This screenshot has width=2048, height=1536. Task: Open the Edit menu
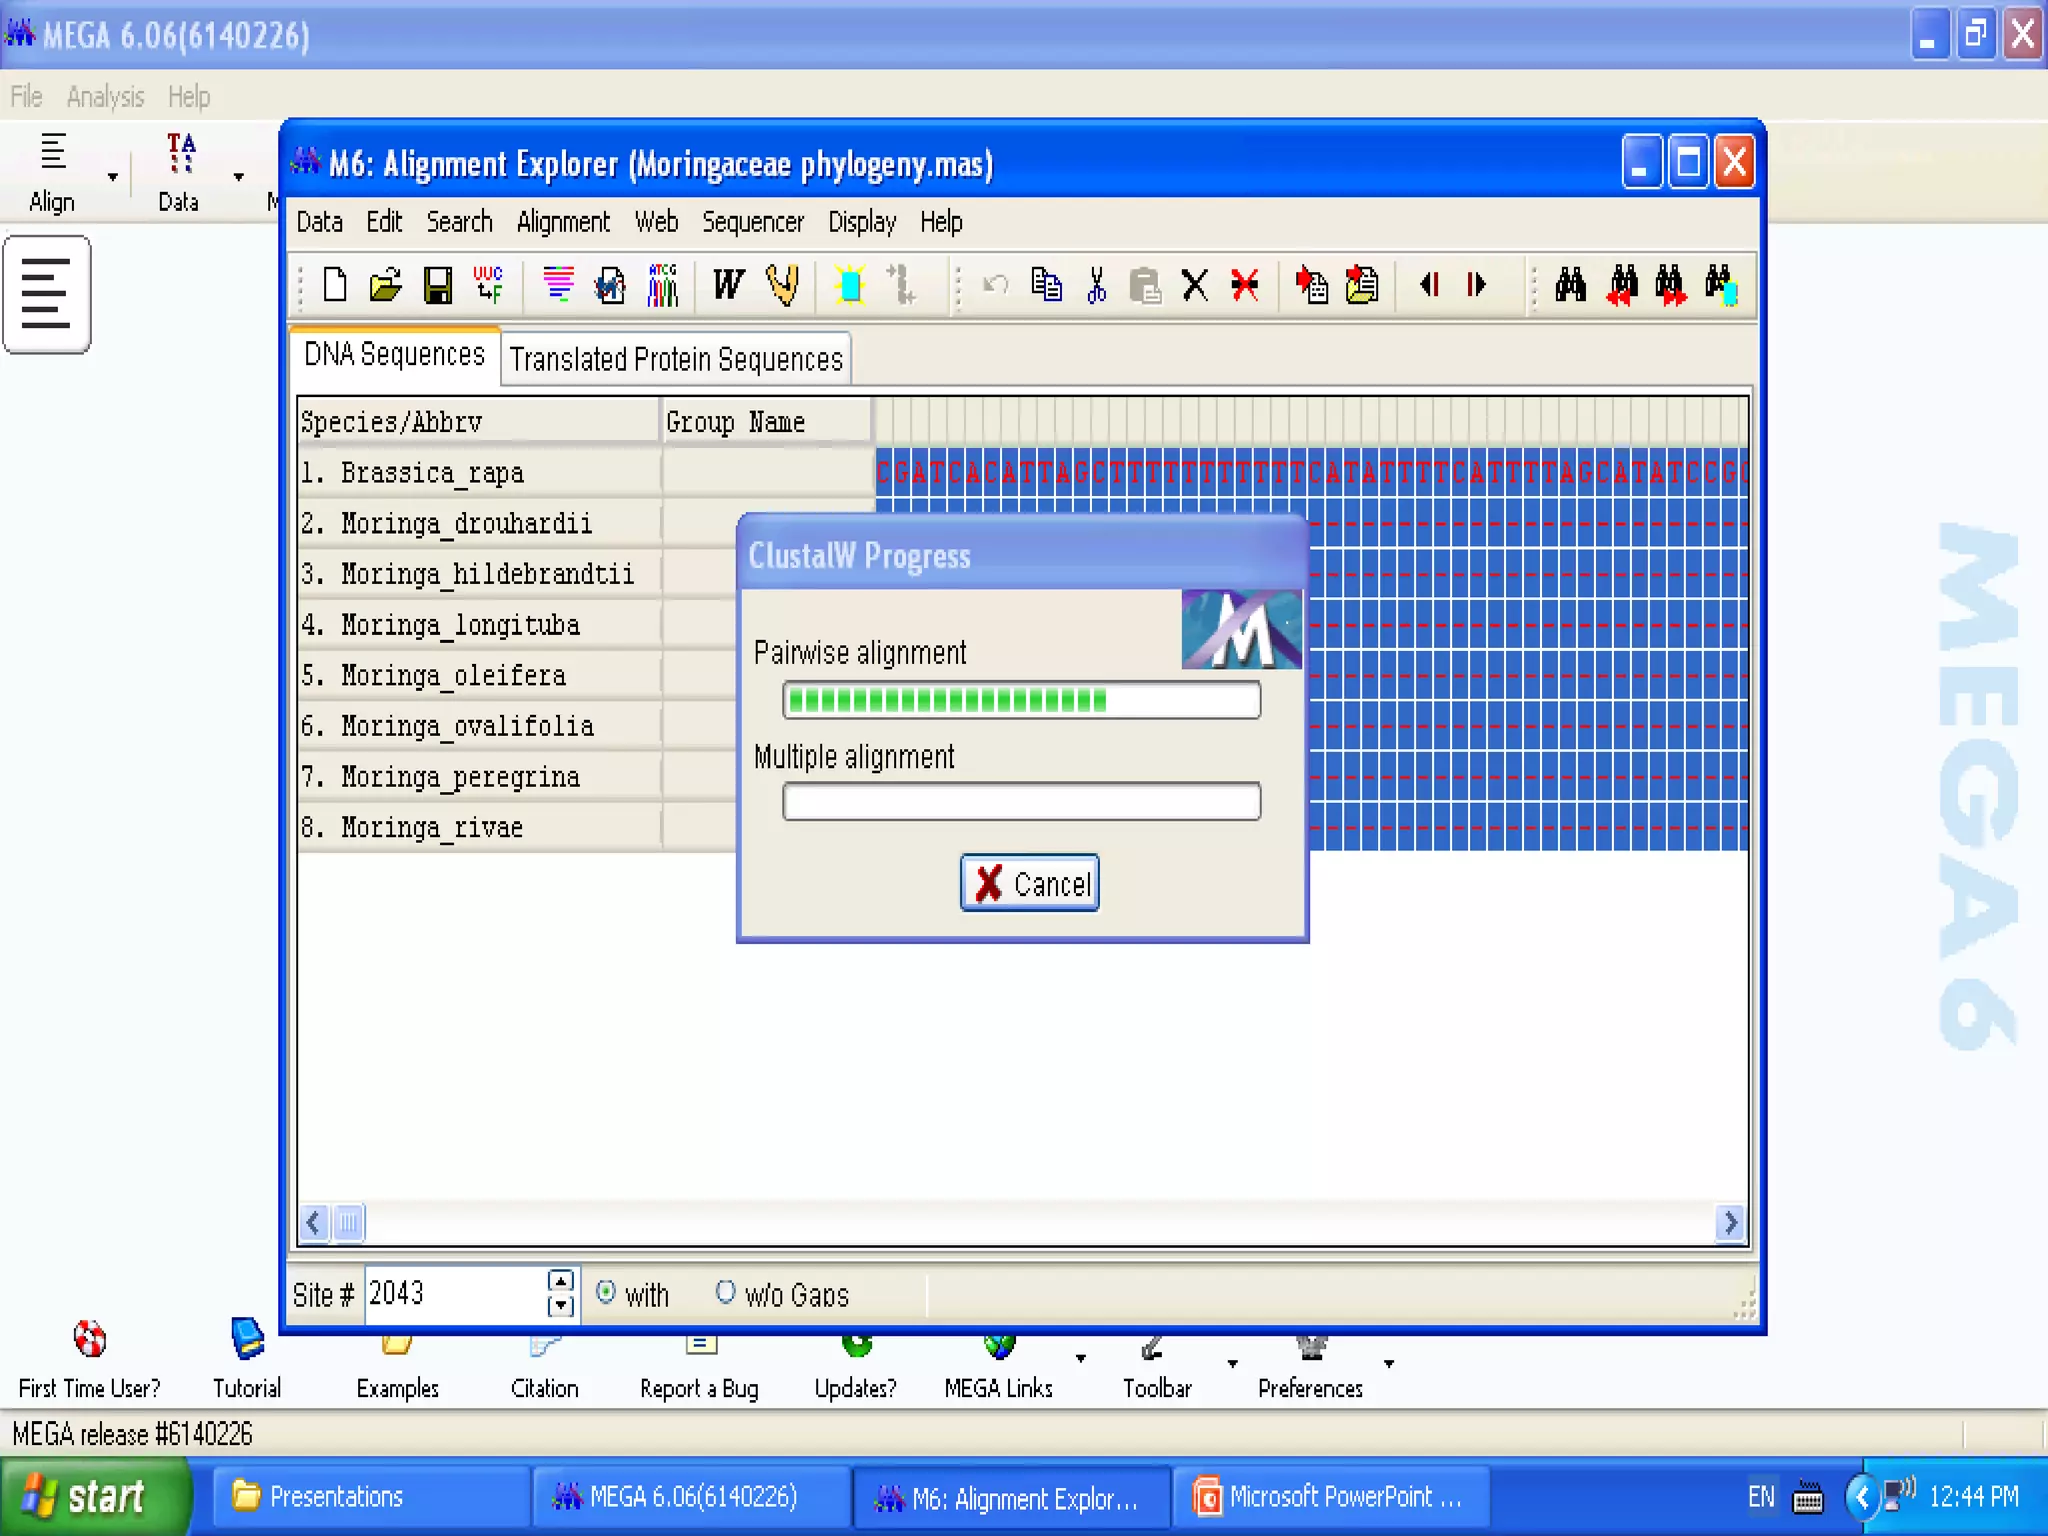[384, 222]
